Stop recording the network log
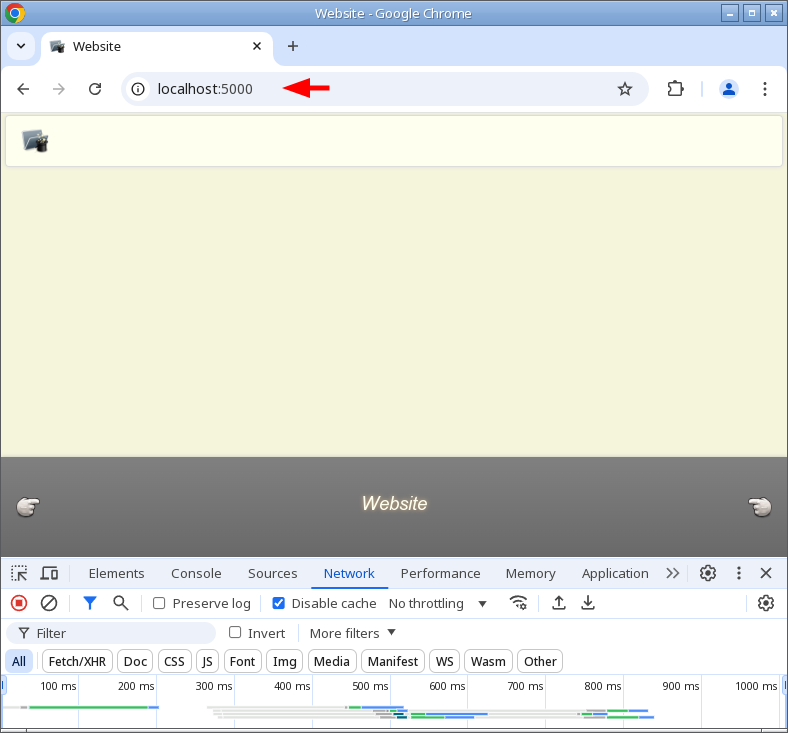 [19, 603]
